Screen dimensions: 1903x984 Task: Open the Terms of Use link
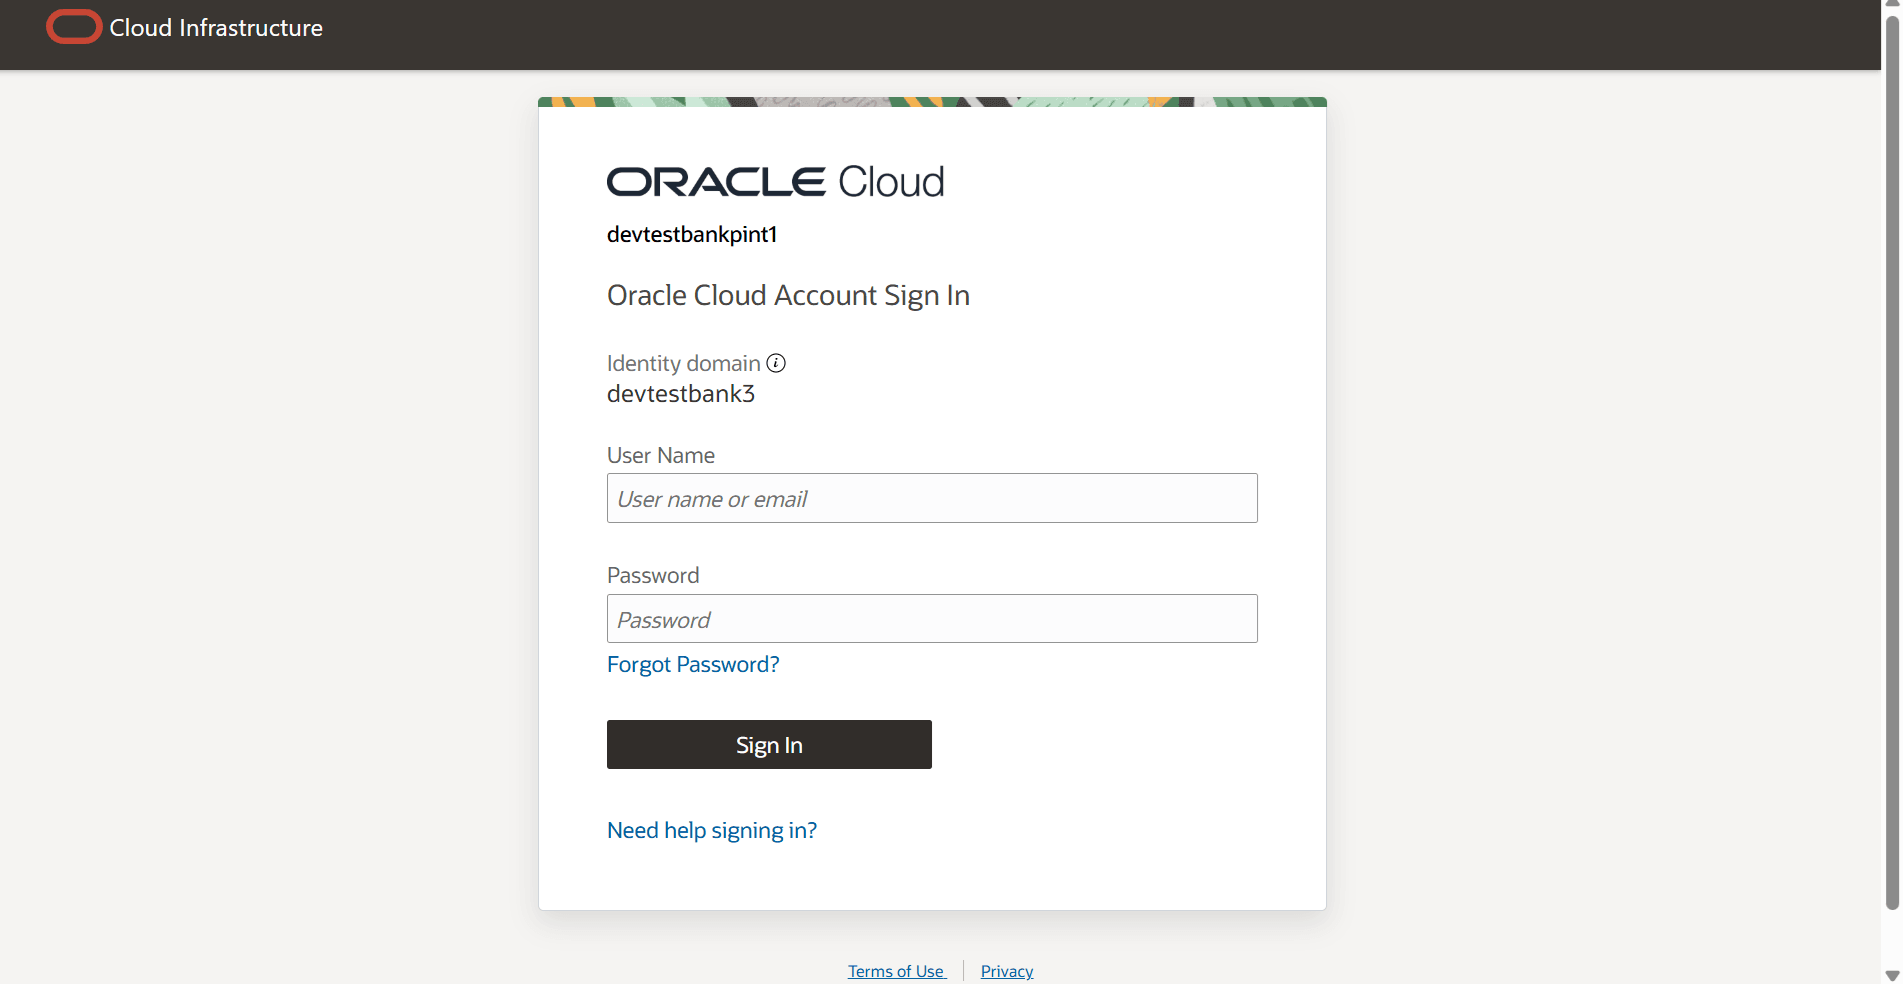point(896,971)
